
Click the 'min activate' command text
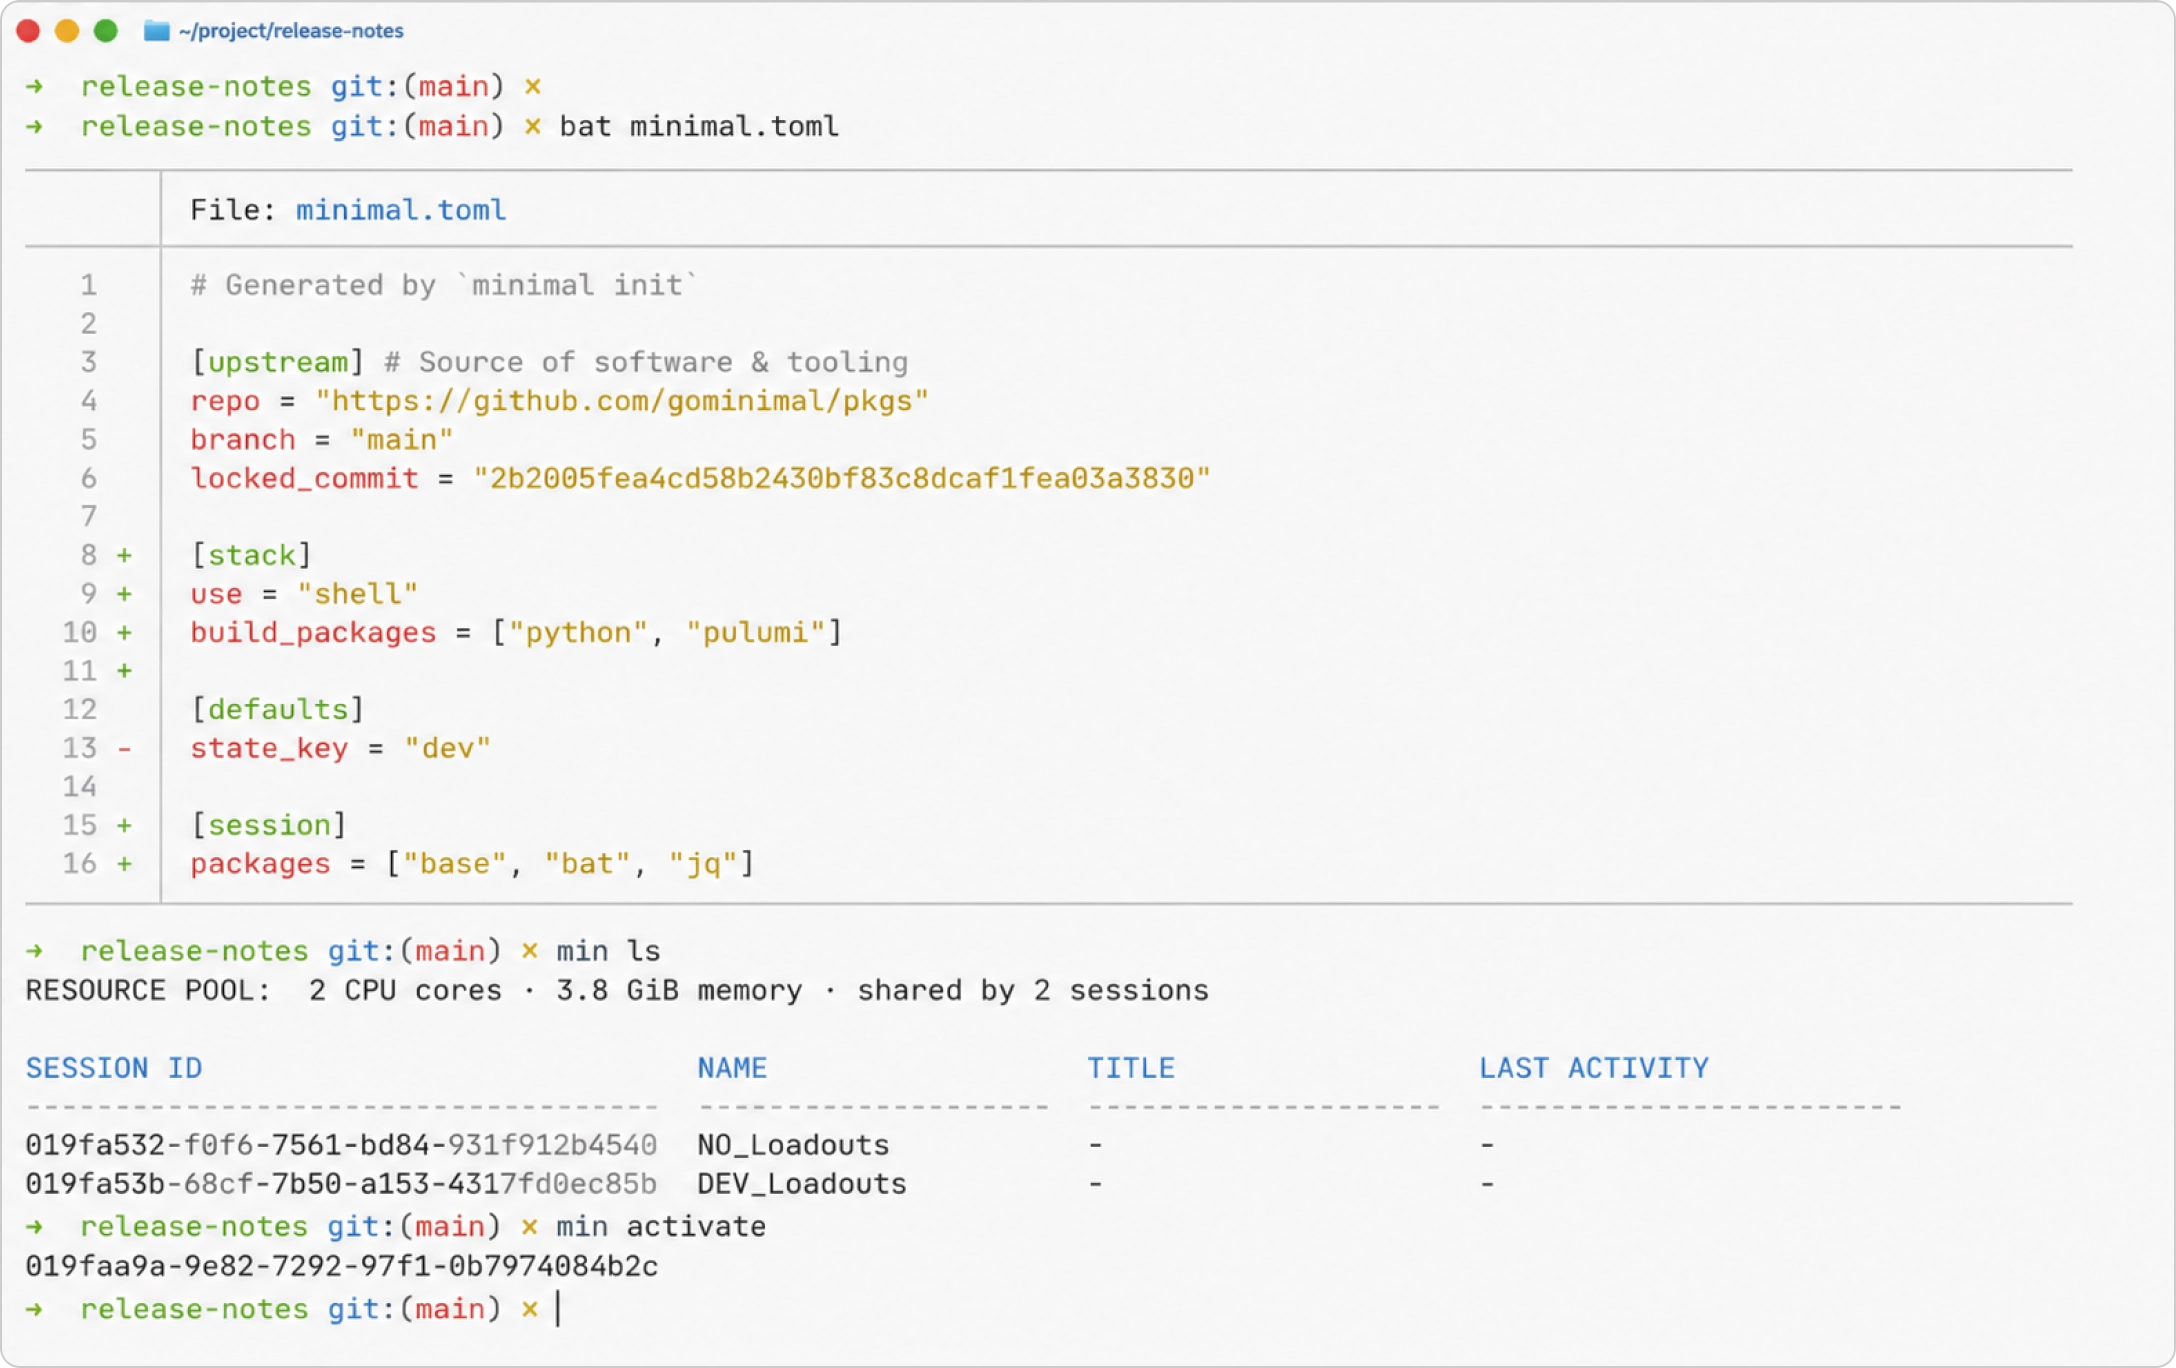coord(661,1227)
